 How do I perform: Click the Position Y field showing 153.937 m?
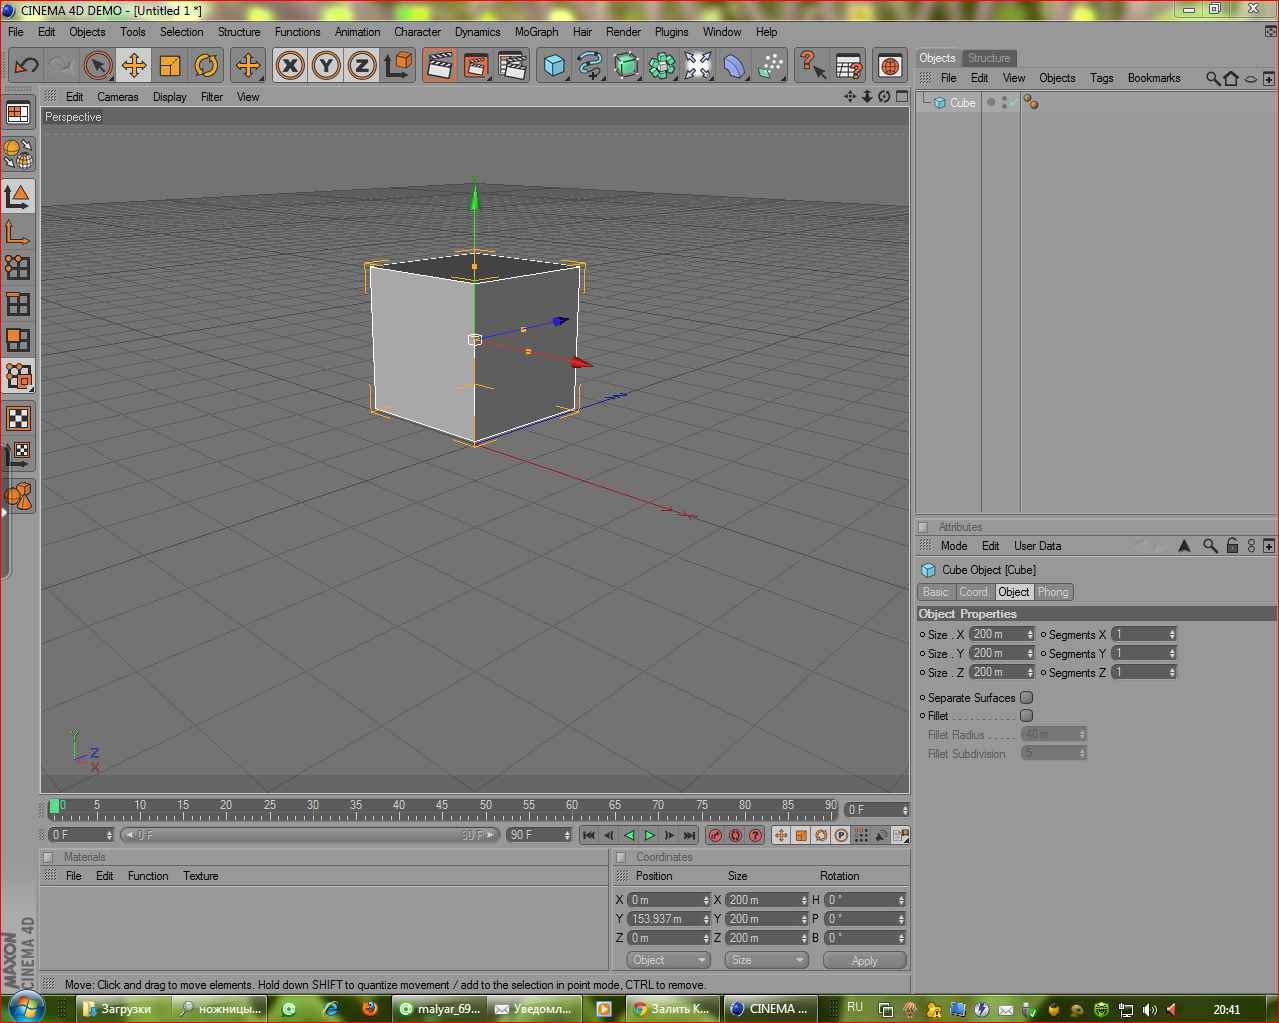coord(664,919)
